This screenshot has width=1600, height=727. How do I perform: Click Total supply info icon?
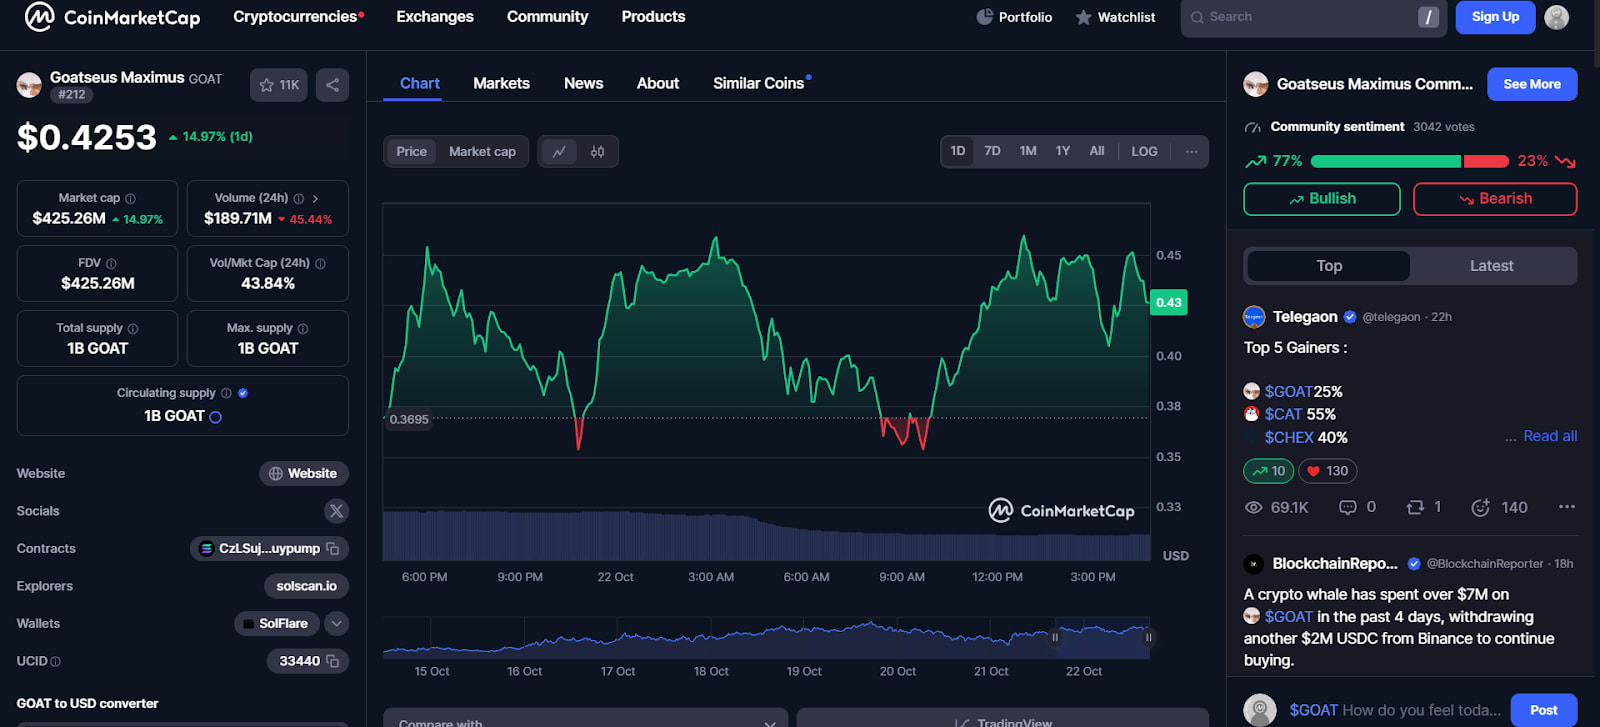133,328
